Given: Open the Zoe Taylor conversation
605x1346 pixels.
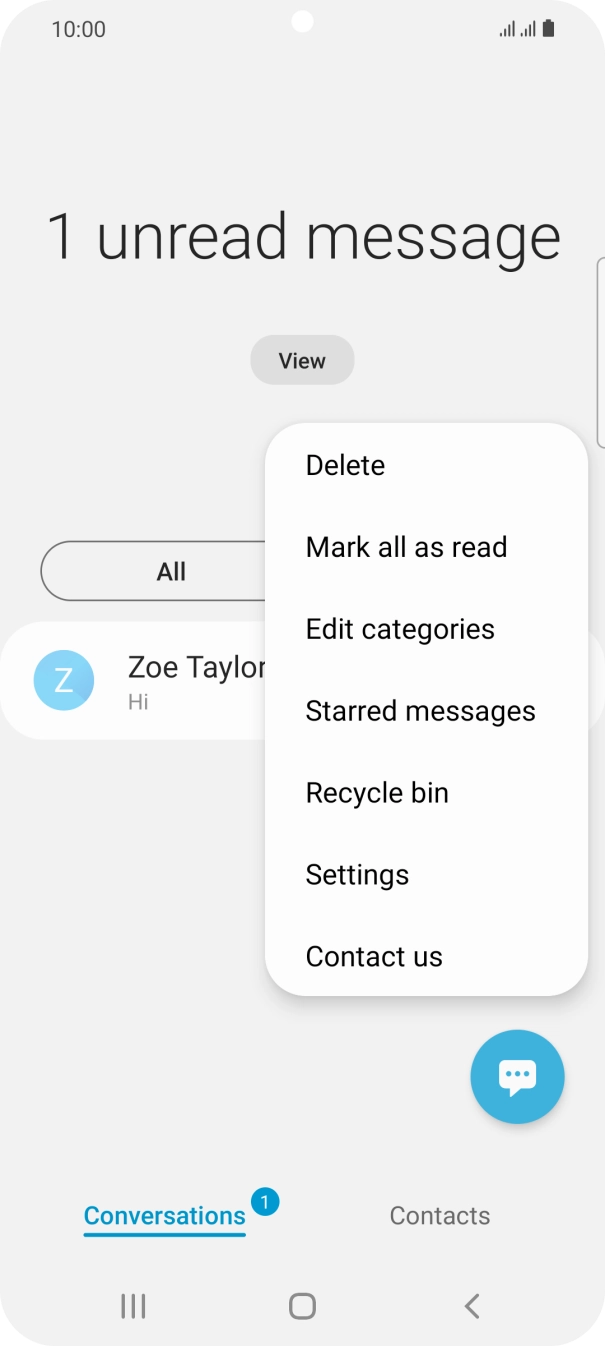Looking at the screenshot, I should (x=195, y=681).
